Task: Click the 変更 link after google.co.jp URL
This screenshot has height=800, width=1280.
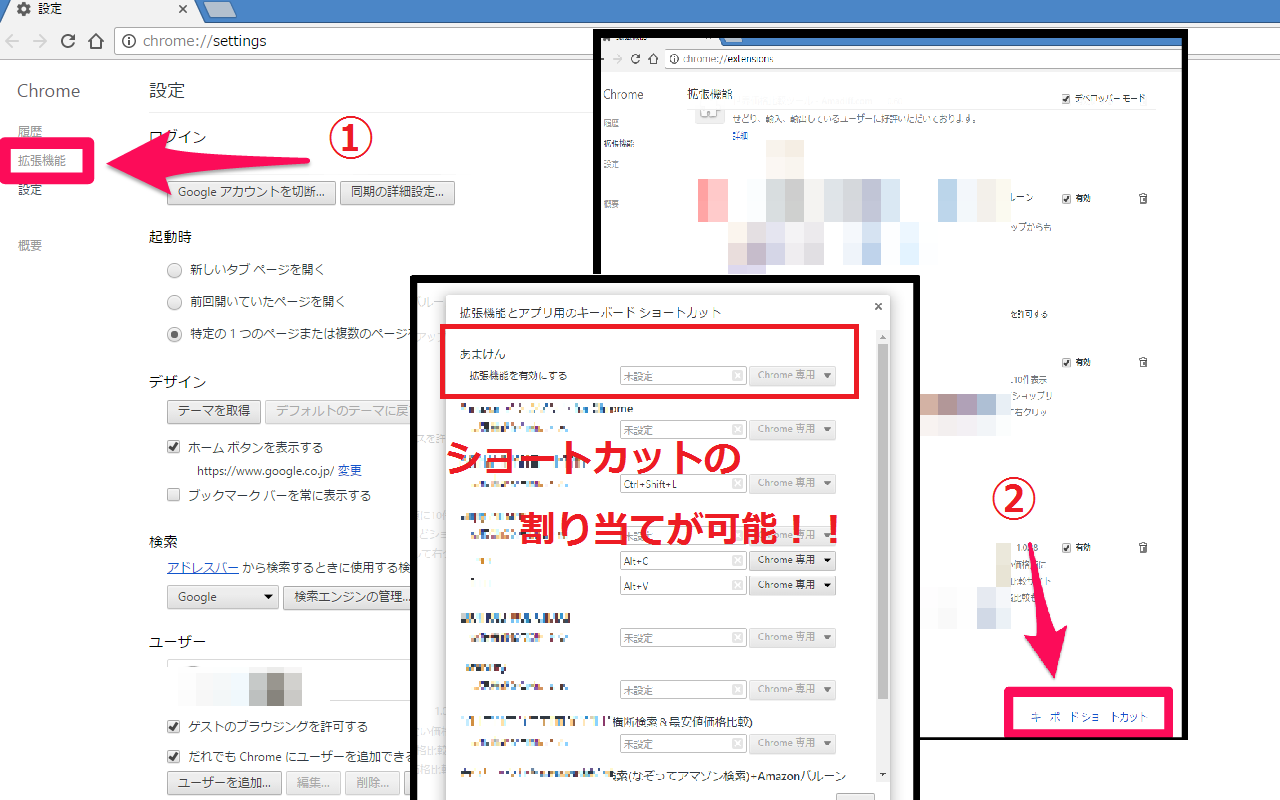Action: pos(349,470)
